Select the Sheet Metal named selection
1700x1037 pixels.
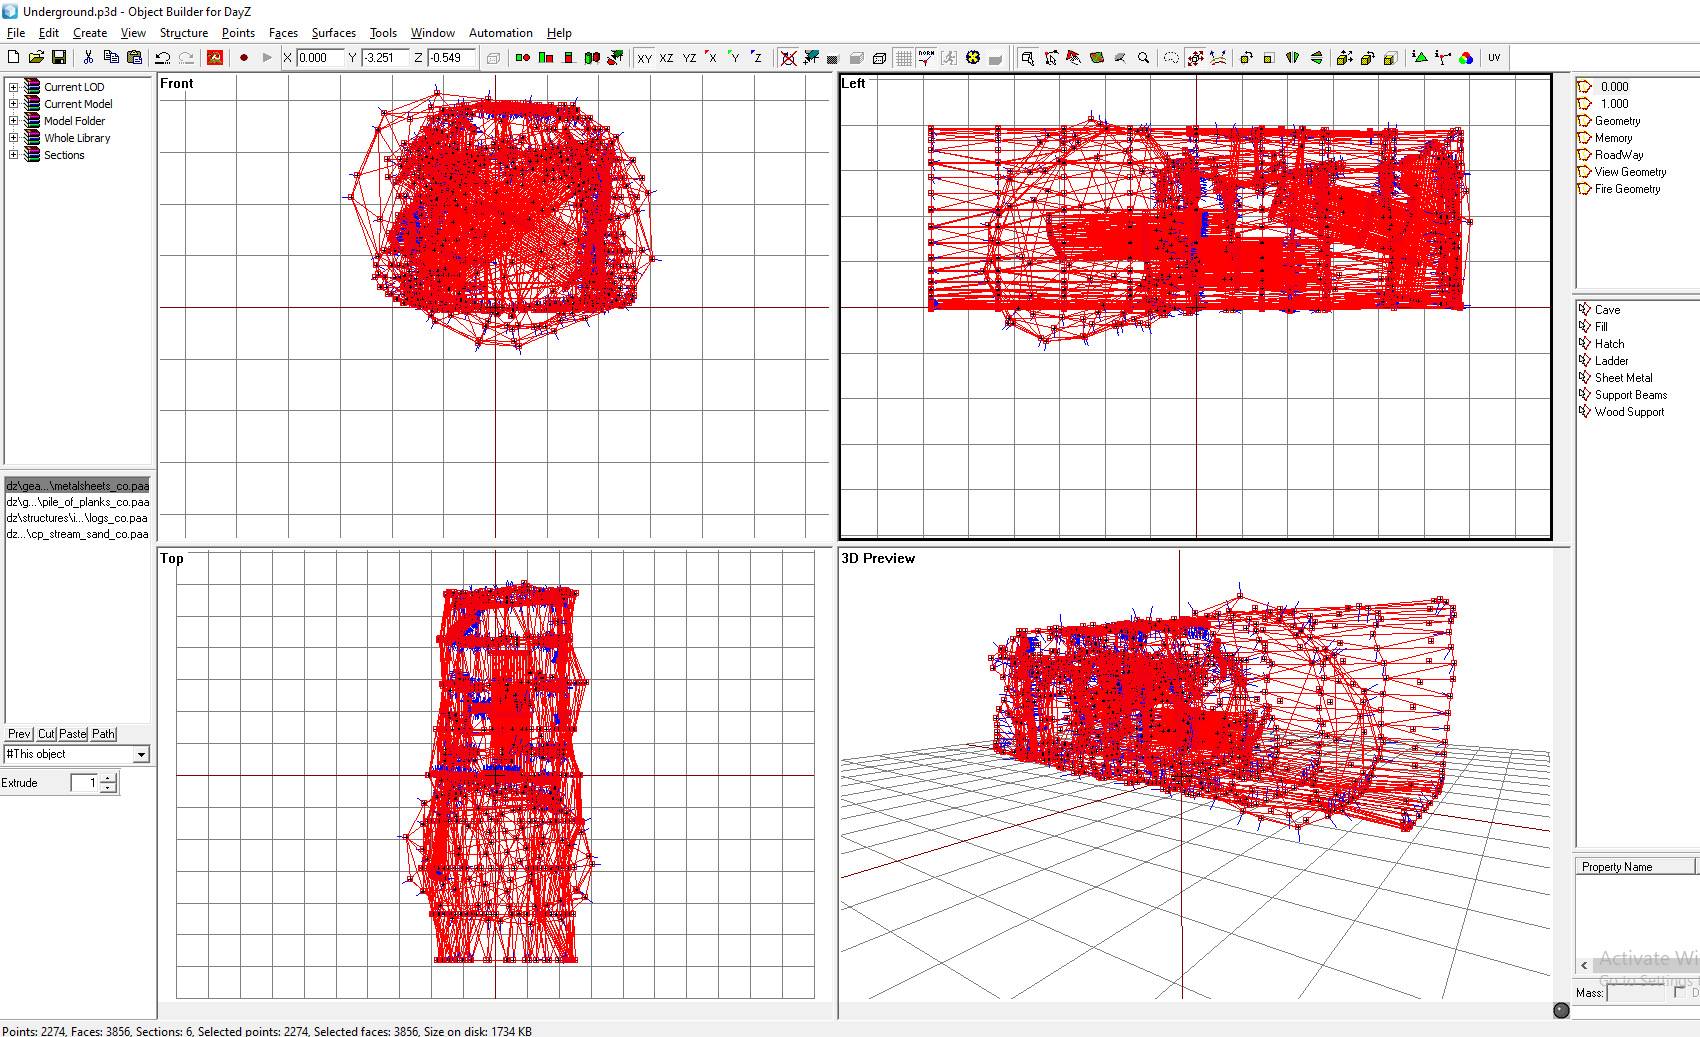[1622, 377]
